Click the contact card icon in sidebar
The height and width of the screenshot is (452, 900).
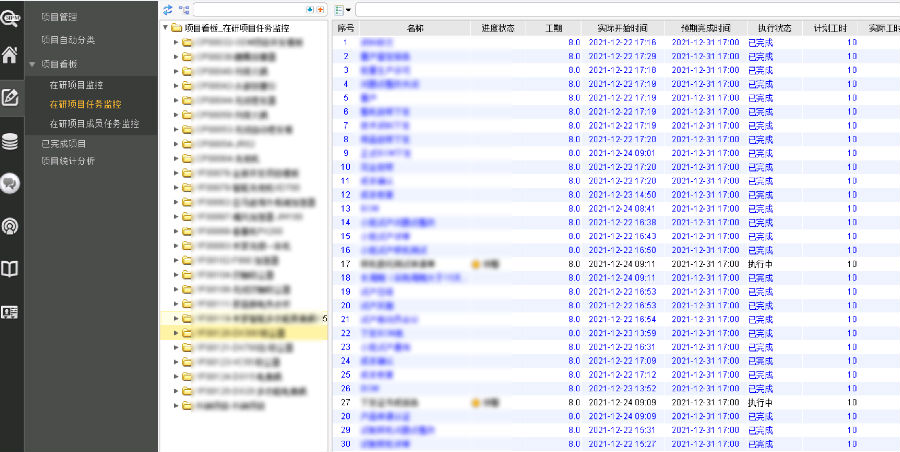tap(10, 312)
